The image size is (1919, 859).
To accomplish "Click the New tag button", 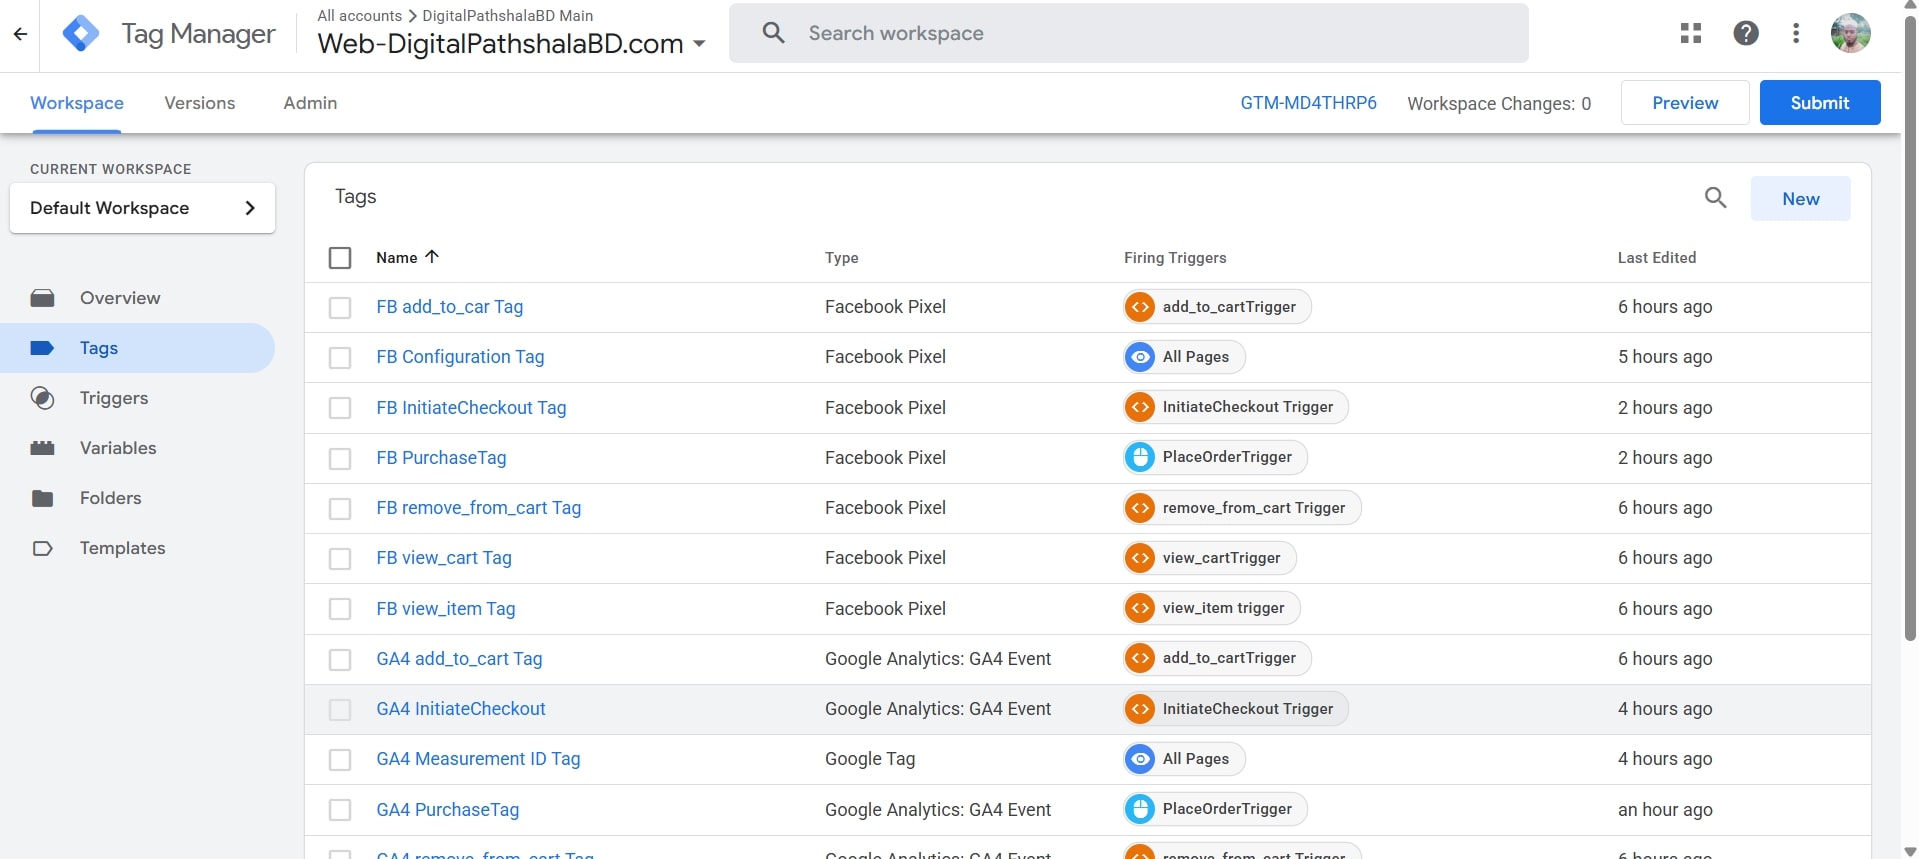I will coord(1800,199).
